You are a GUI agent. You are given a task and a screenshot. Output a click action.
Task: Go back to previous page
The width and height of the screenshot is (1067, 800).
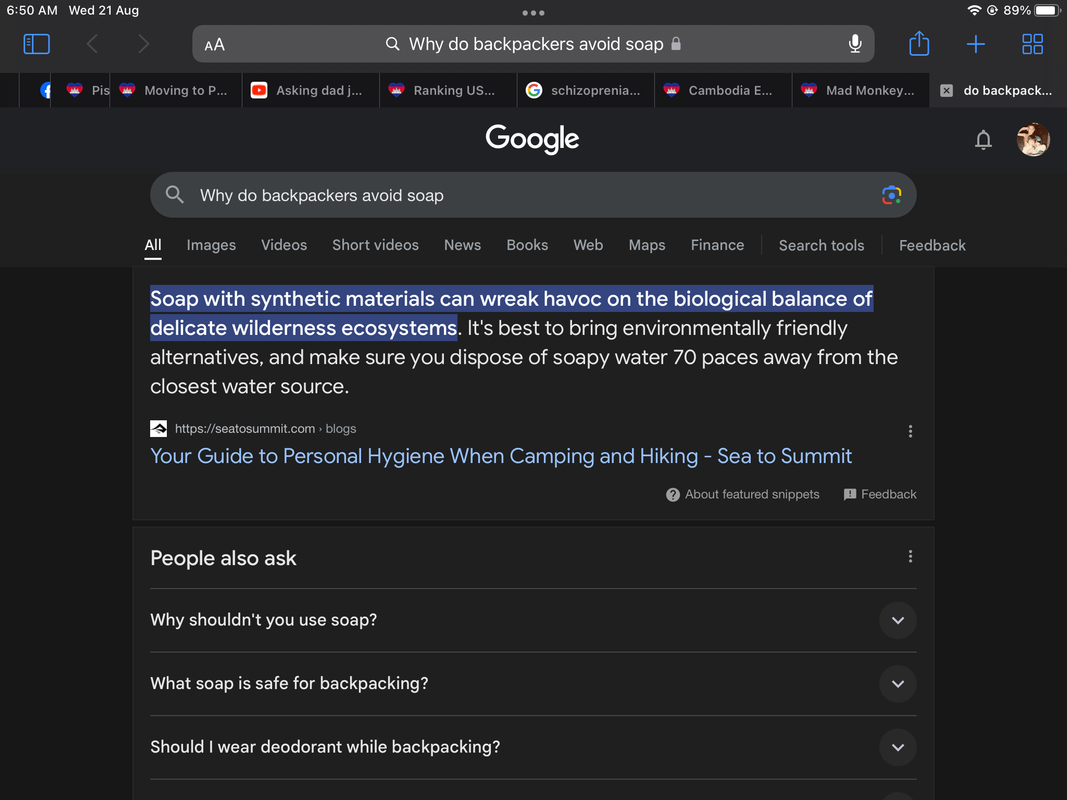click(x=93, y=44)
